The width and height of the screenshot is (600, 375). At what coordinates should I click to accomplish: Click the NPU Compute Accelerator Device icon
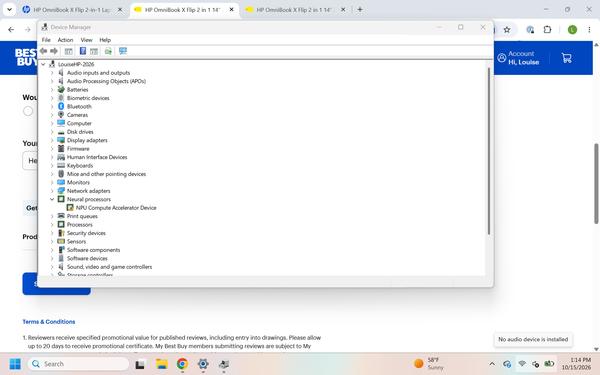[x=70, y=207]
